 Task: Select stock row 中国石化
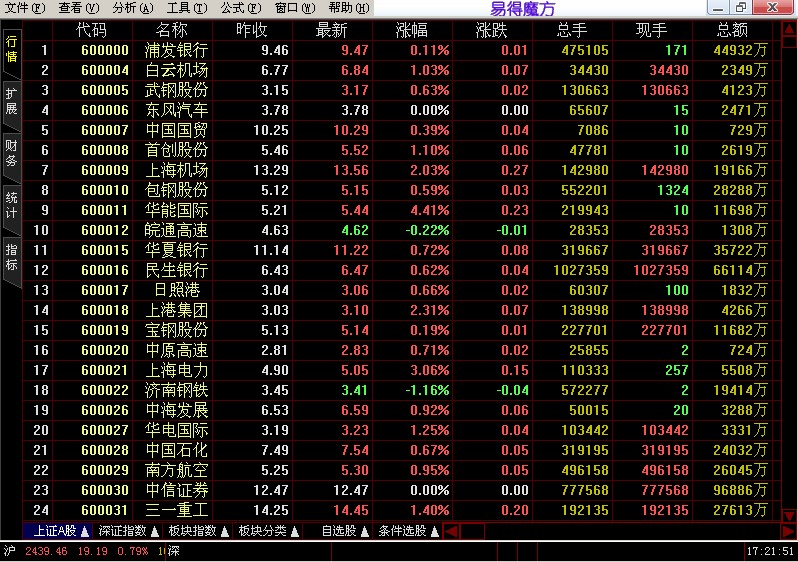401,450
